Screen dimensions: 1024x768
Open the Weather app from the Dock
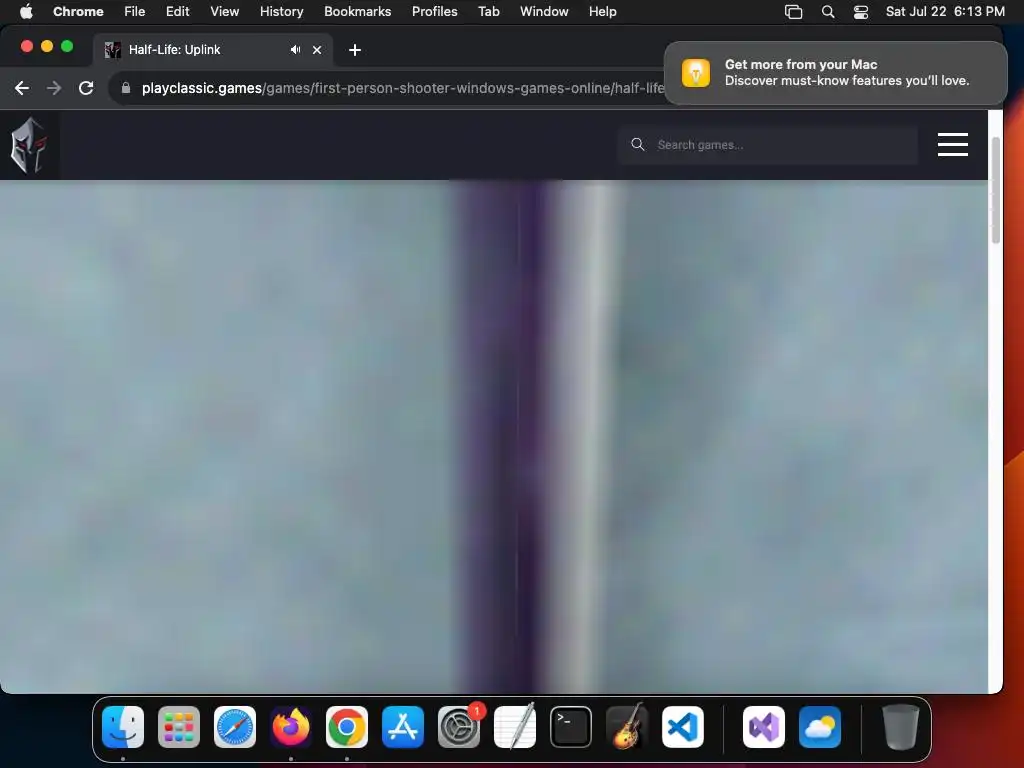[x=820, y=727]
